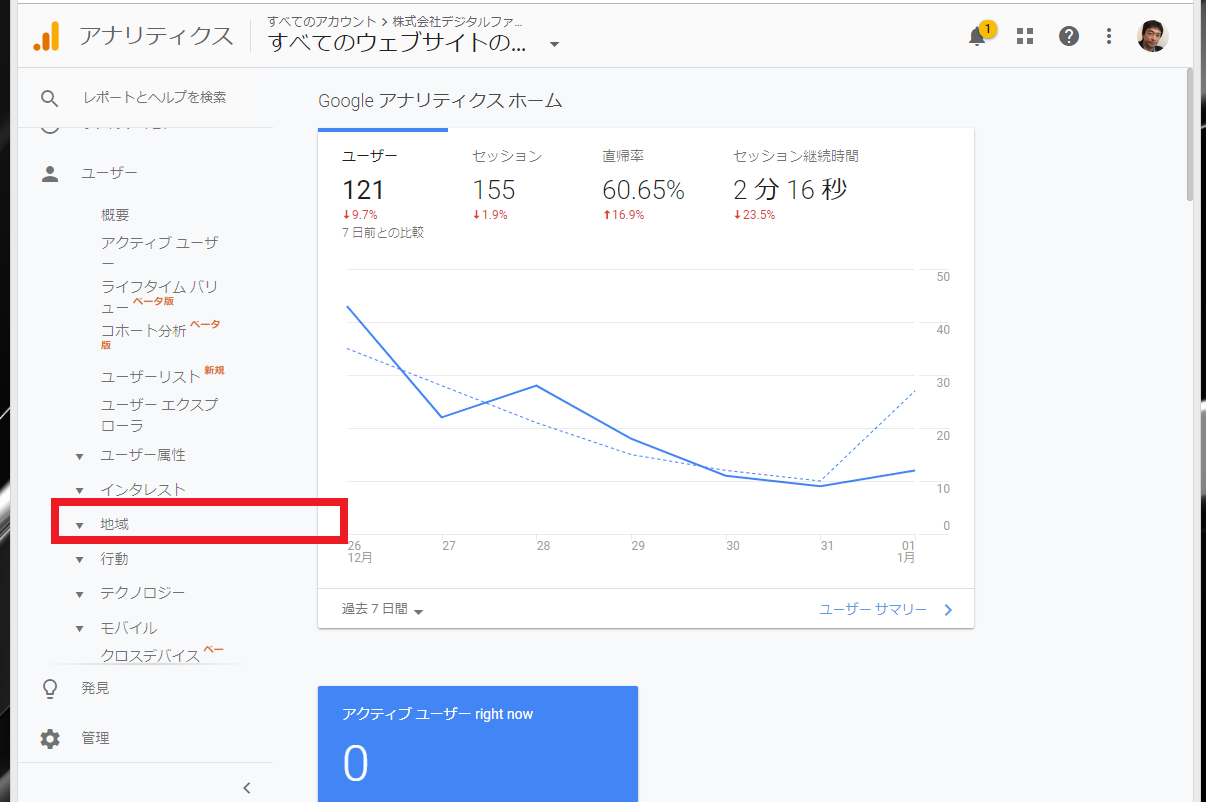The image size is (1206, 802).
Task: Collapse the sidebar with the left chevron
Action: tap(247, 788)
